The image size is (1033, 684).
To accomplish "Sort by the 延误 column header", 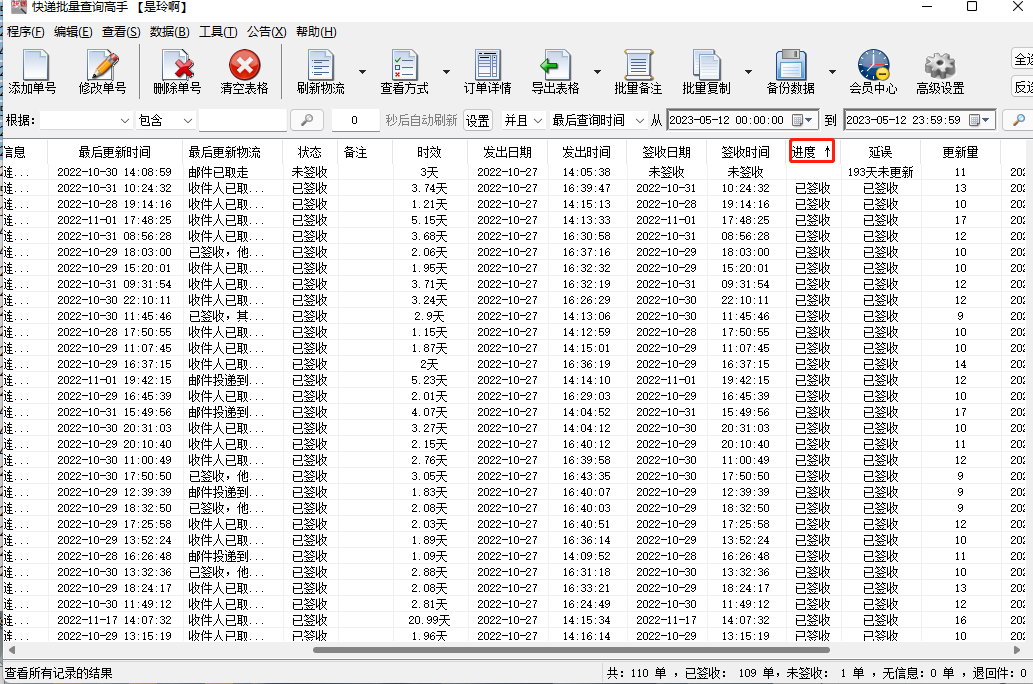I will coord(880,152).
